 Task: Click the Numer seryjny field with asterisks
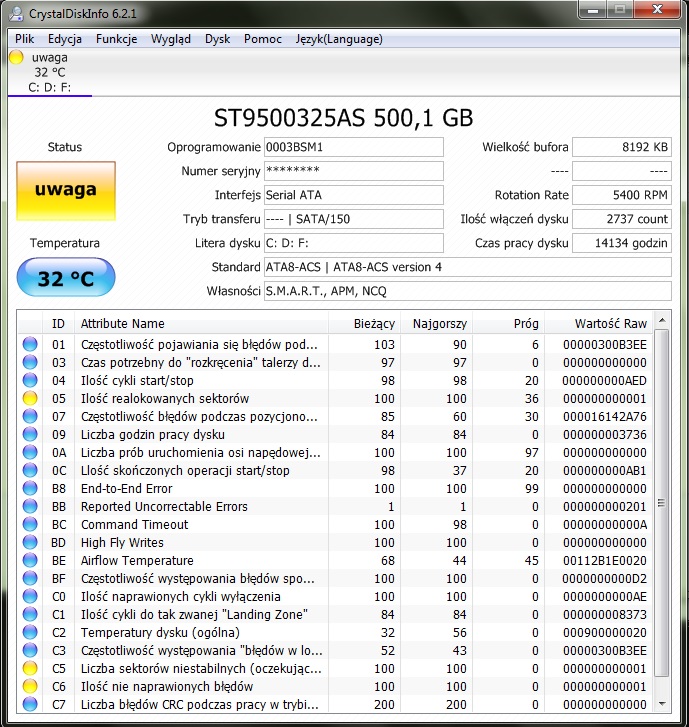coord(354,171)
